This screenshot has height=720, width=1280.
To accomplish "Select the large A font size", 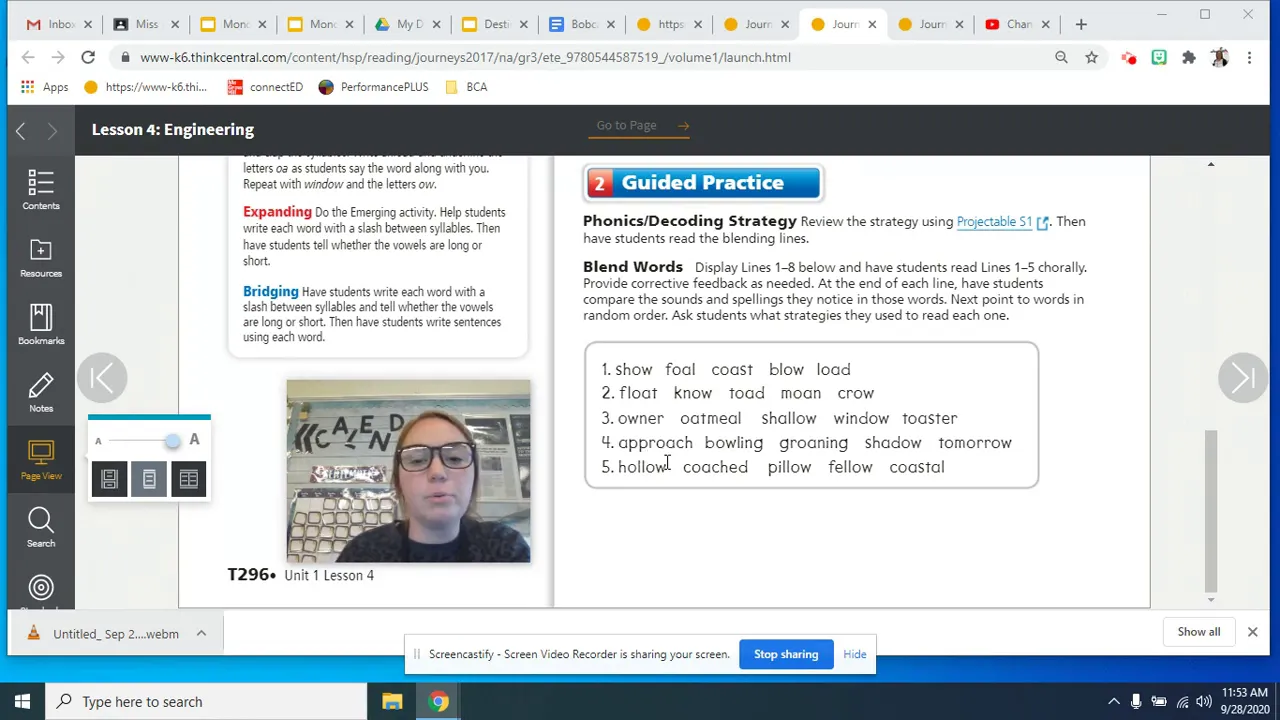I will pyautogui.click(x=194, y=440).
